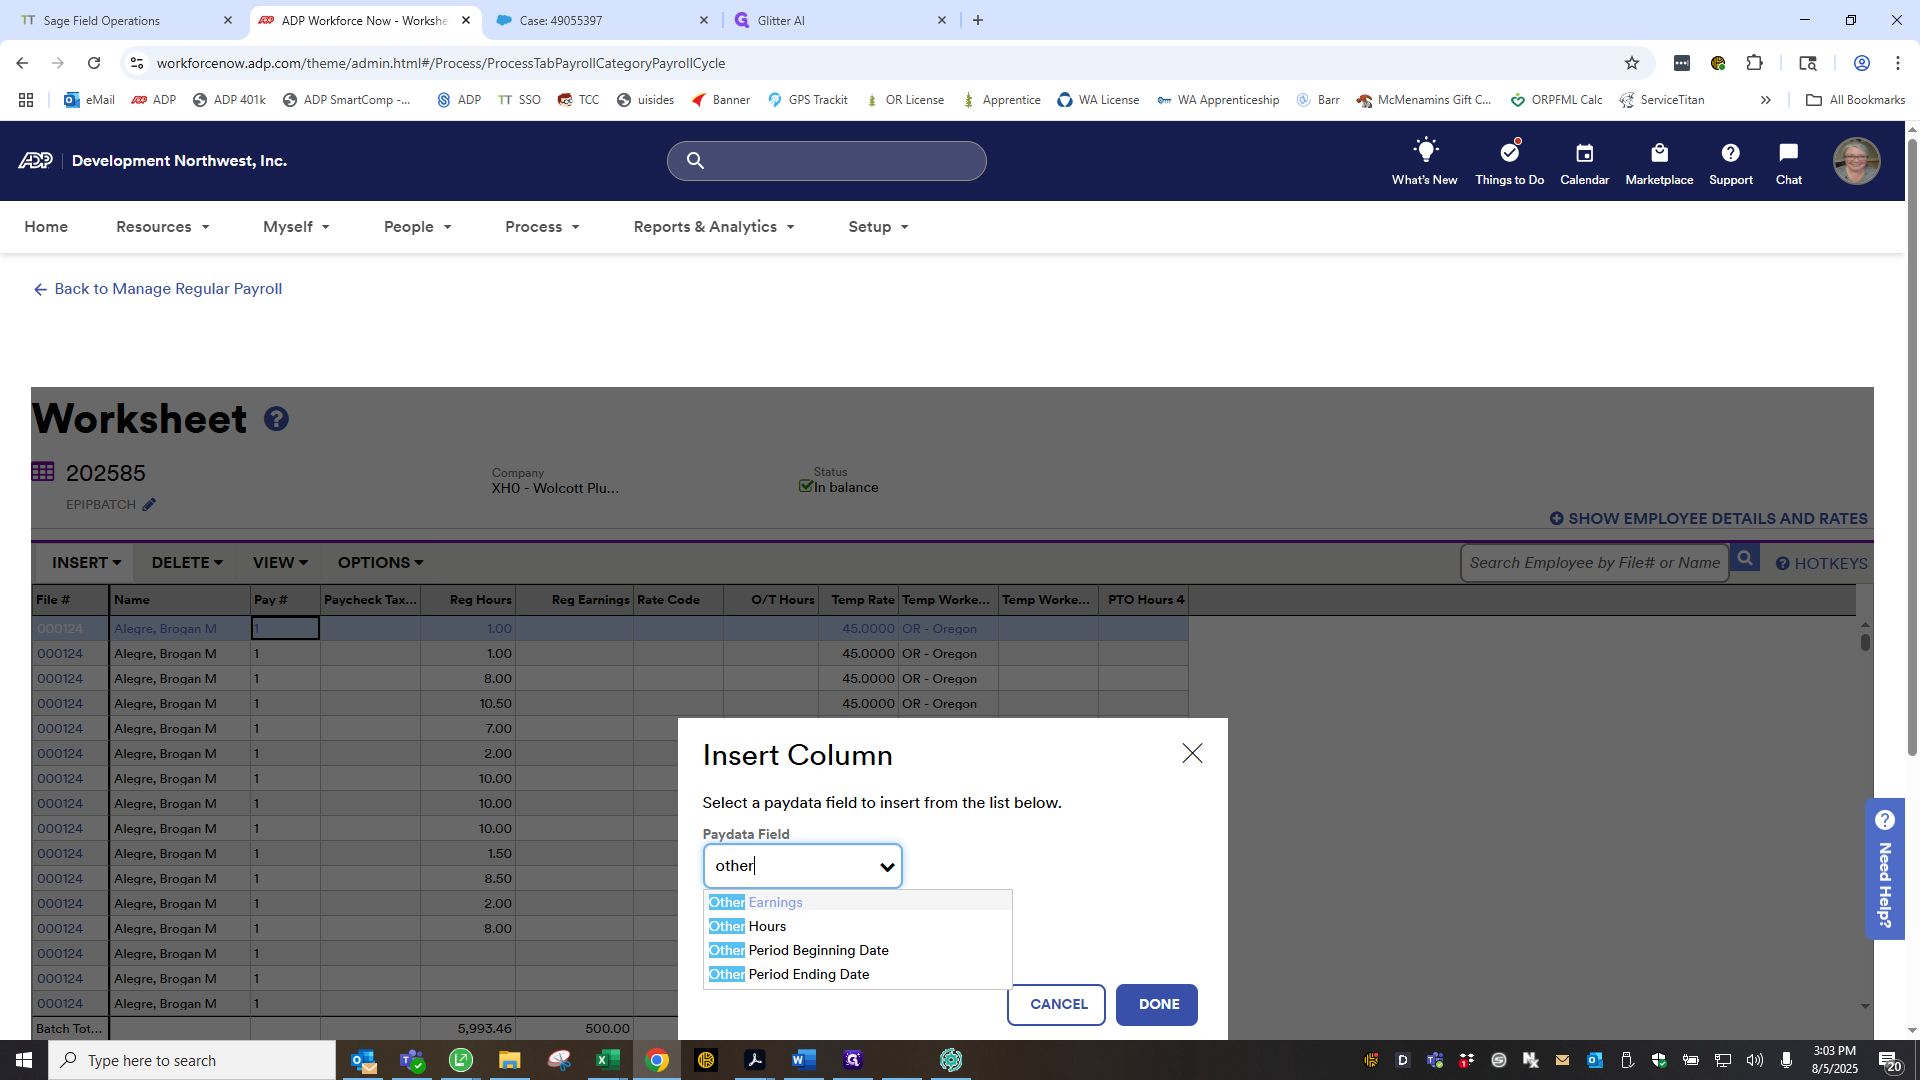Click the In balance status indicator
This screenshot has width=1920, height=1080.
click(x=838, y=487)
